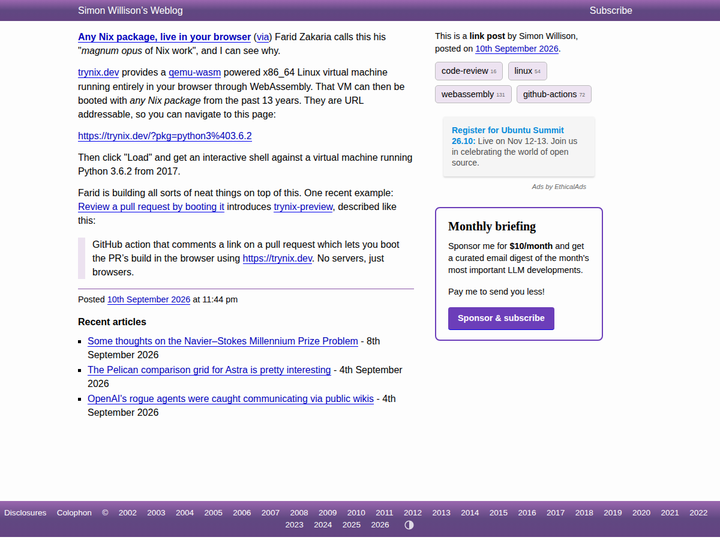Open the trynix-preview link
The width and height of the screenshot is (720, 540).
[x=303, y=207]
